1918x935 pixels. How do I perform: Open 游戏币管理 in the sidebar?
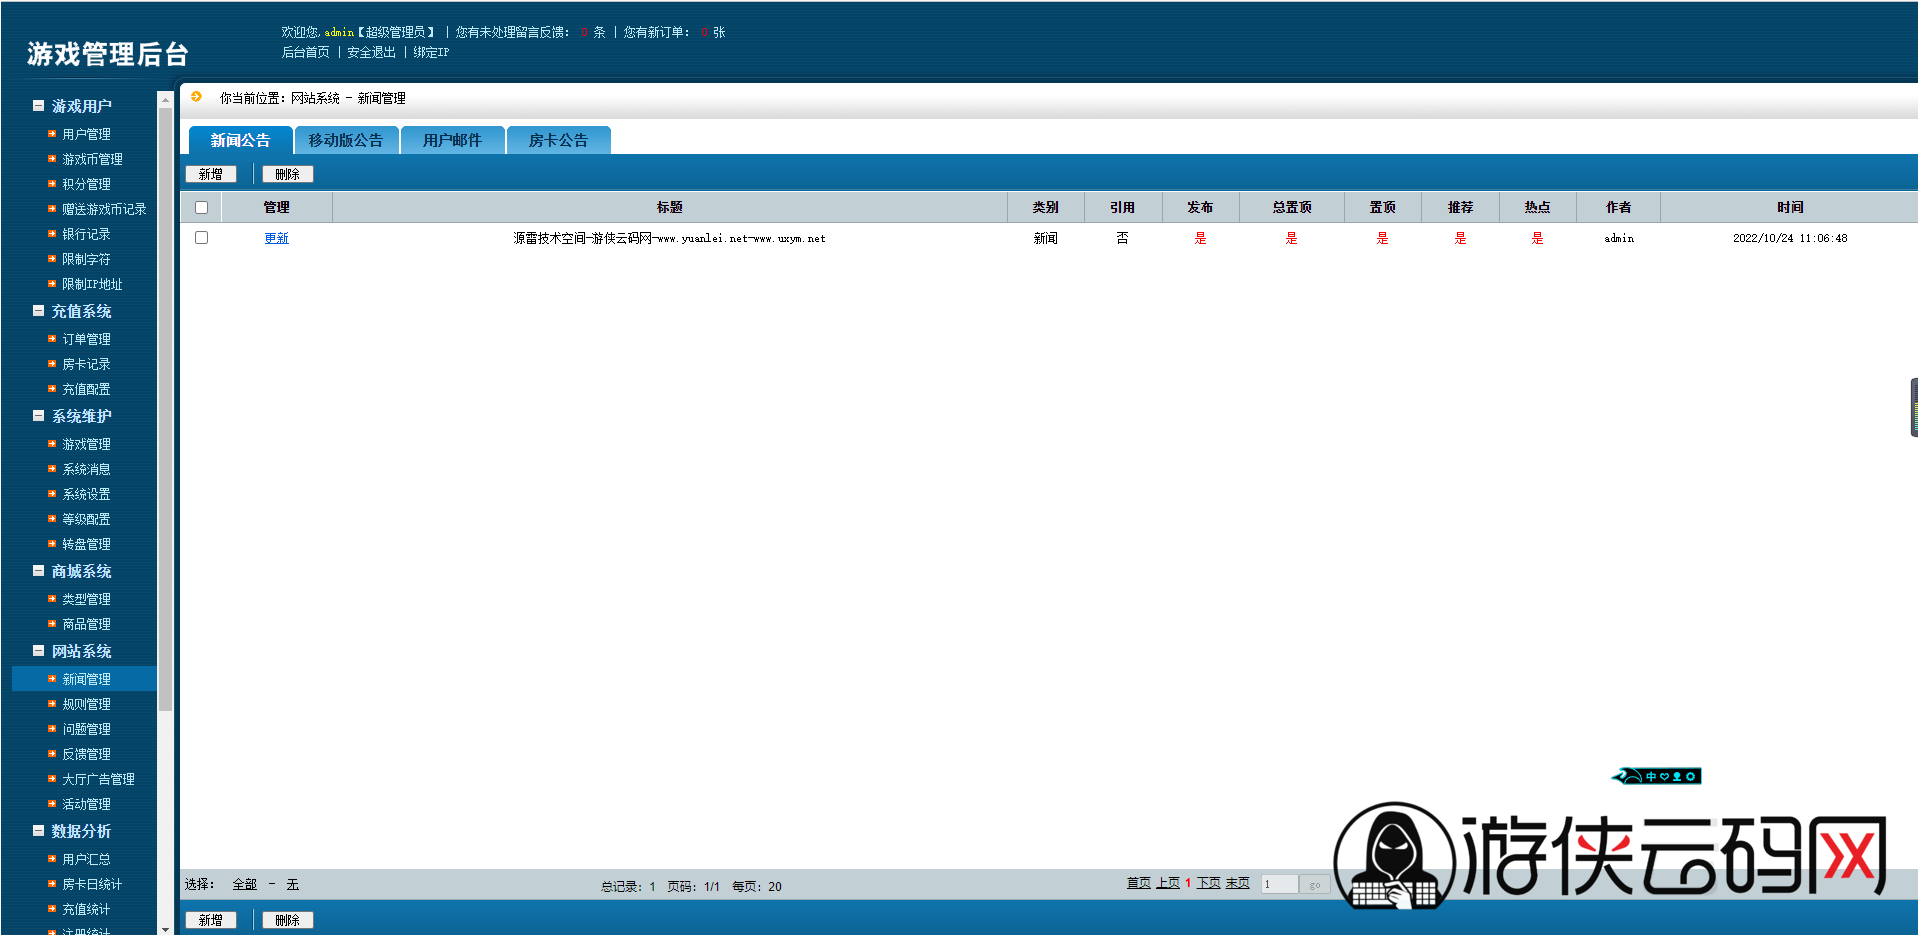pos(92,159)
